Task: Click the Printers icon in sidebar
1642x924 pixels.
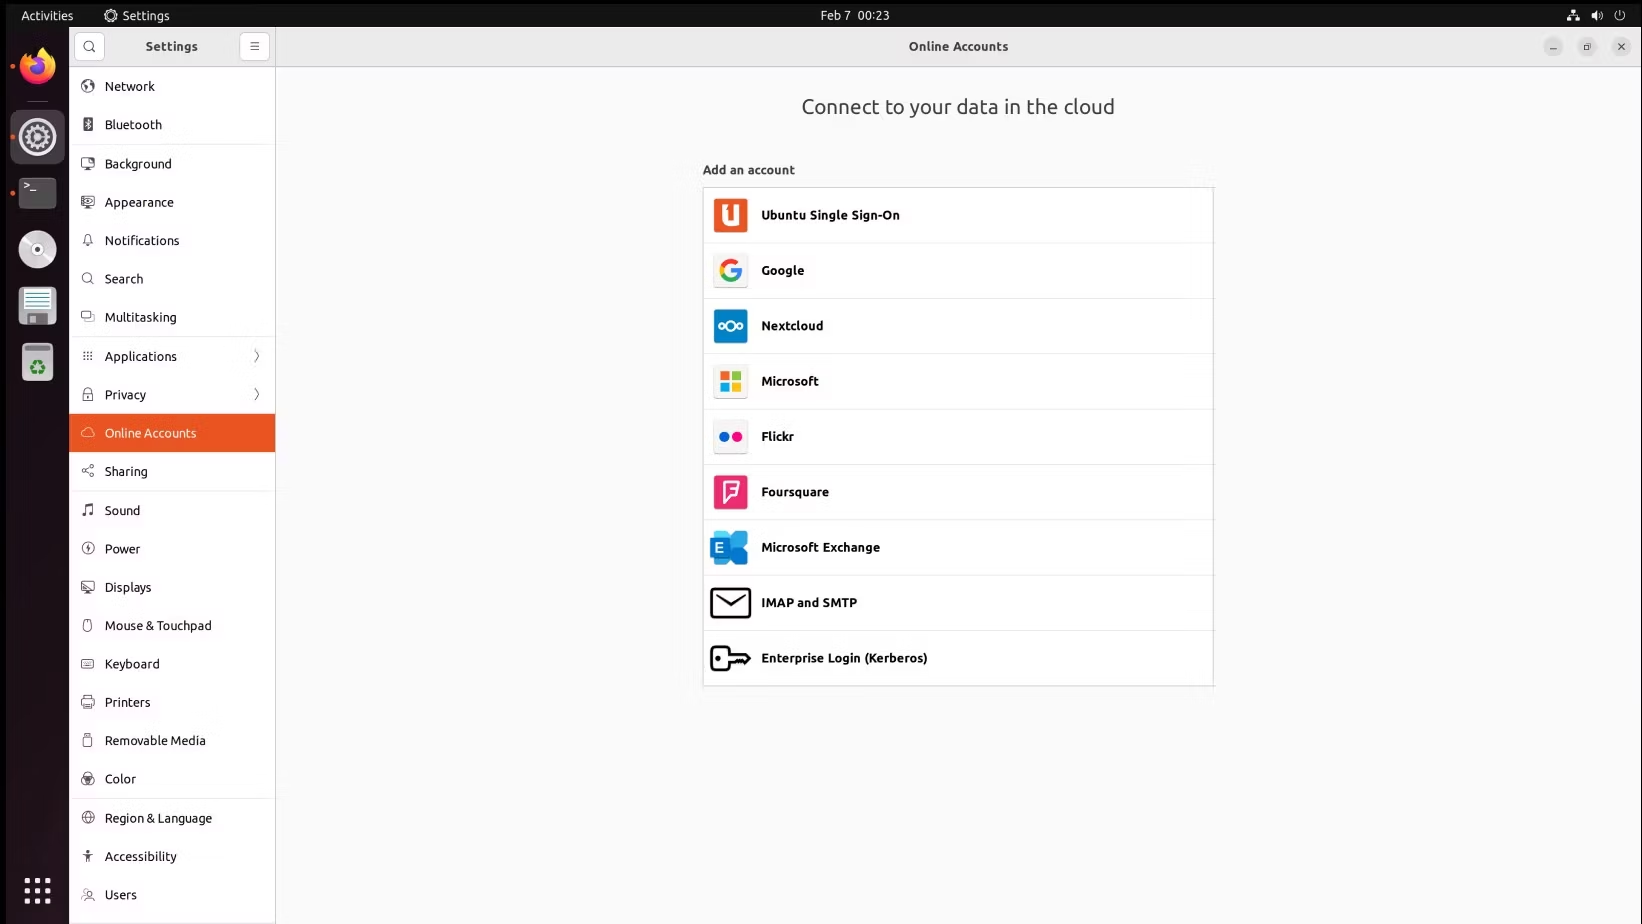Action: click(88, 702)
